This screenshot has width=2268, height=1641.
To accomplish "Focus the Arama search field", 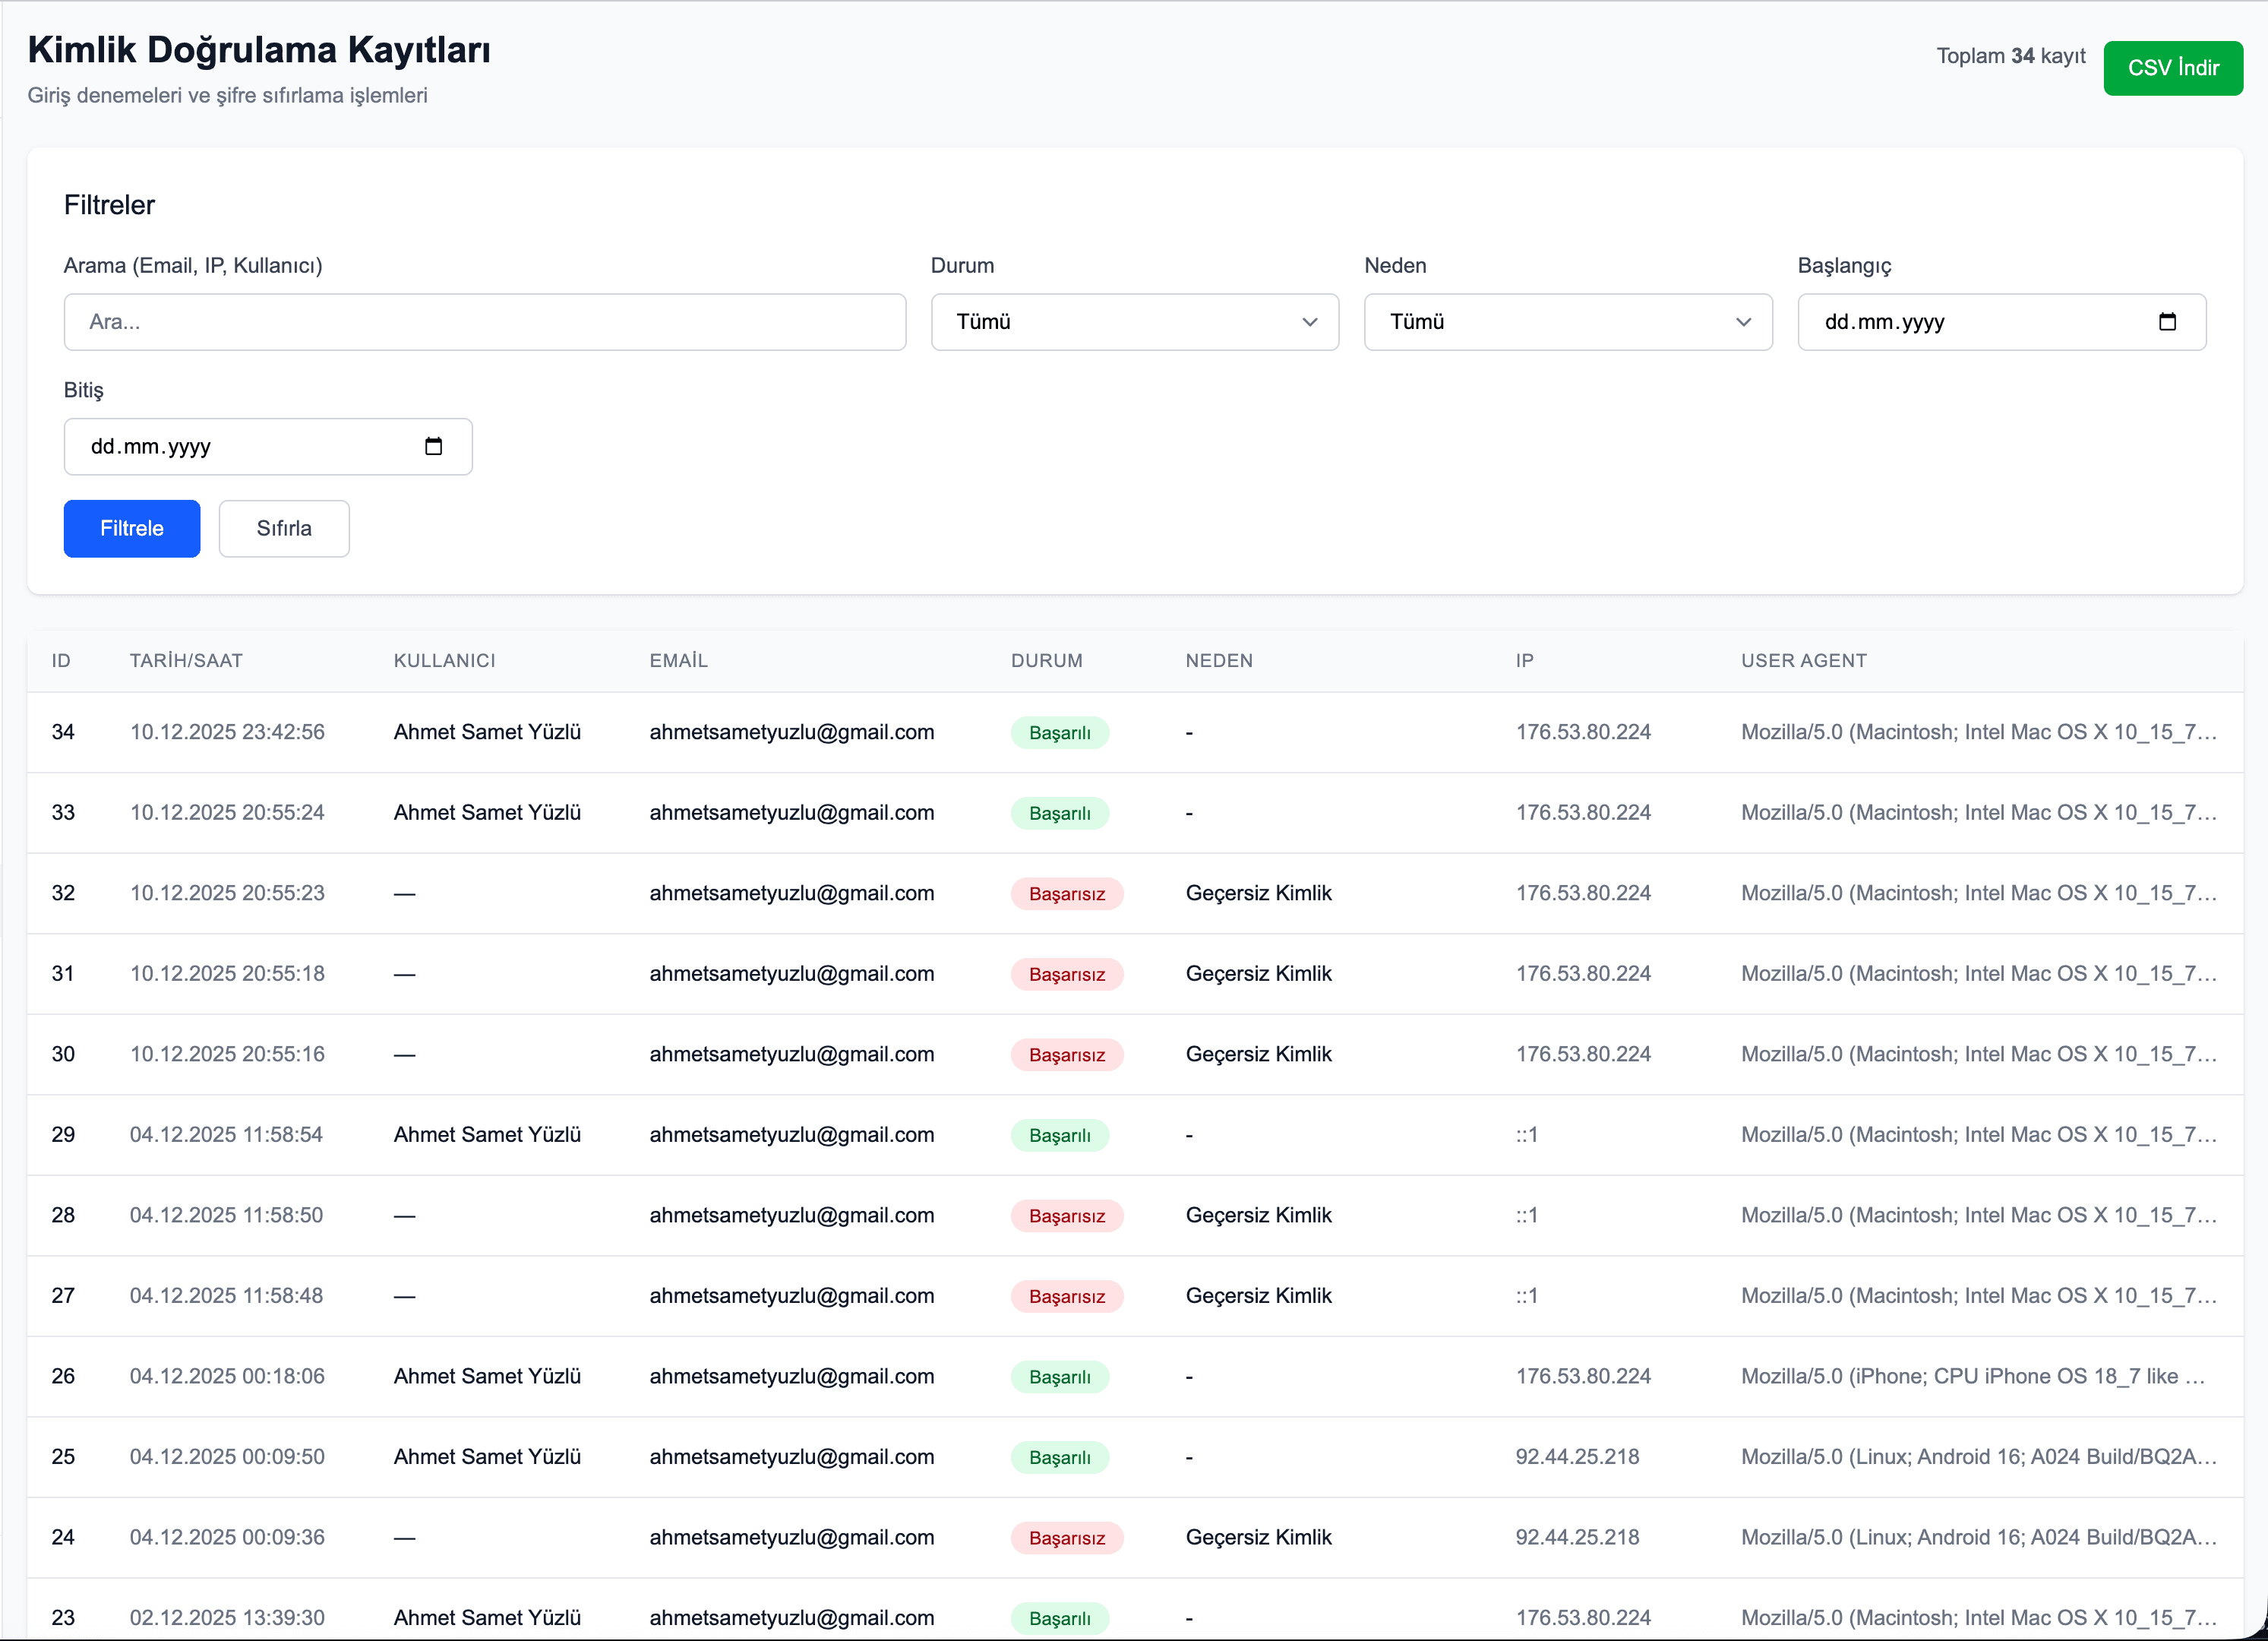I will point(485,322).
